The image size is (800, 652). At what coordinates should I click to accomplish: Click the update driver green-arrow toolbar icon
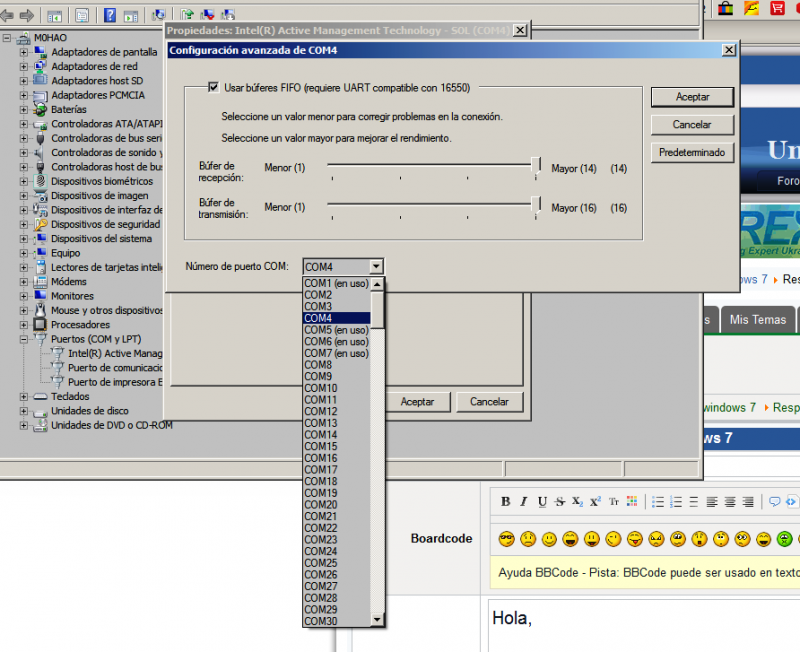(x=187, y=15)
